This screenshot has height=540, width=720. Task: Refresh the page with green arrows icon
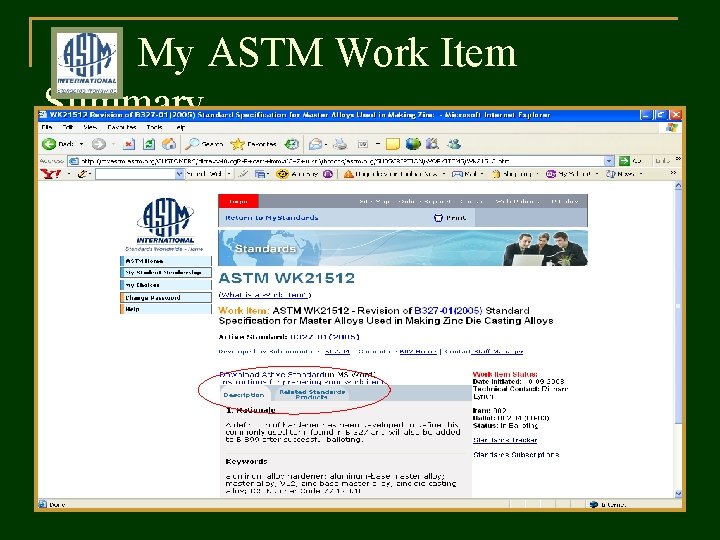click(149, 144)
